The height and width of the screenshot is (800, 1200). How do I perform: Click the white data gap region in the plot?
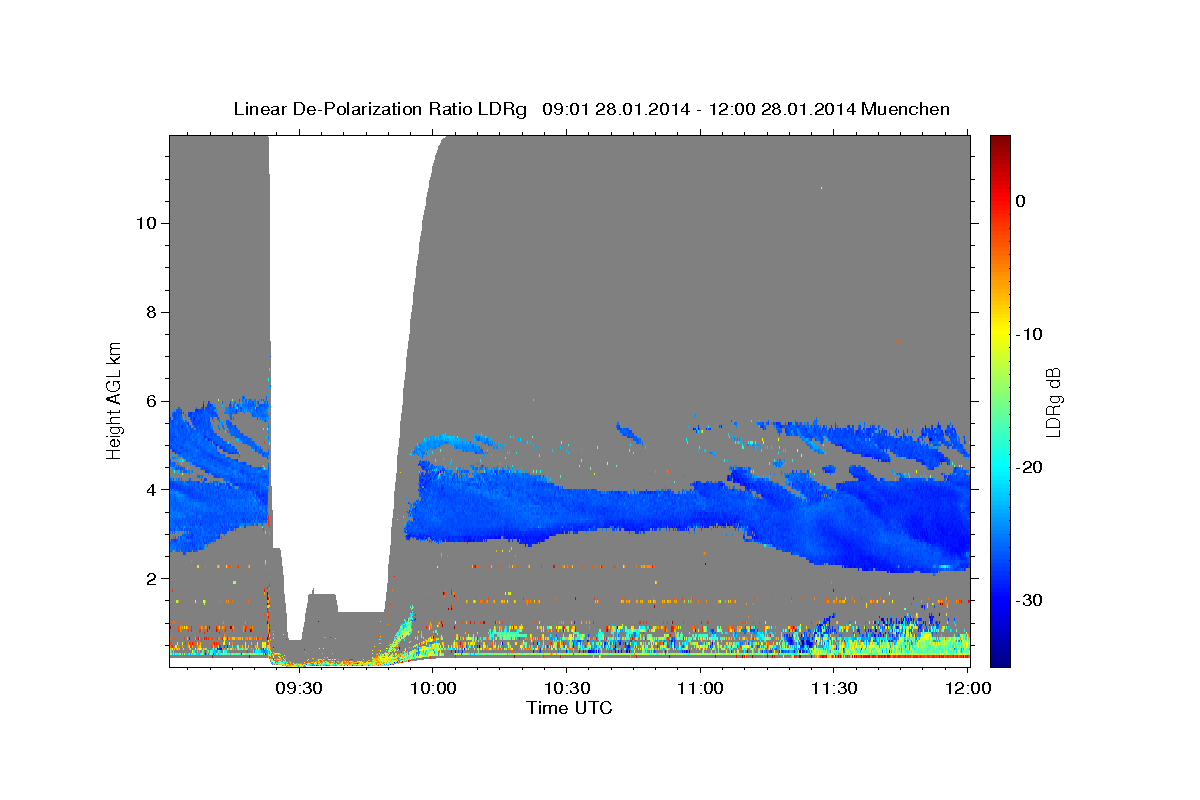(x=340, y=370)
